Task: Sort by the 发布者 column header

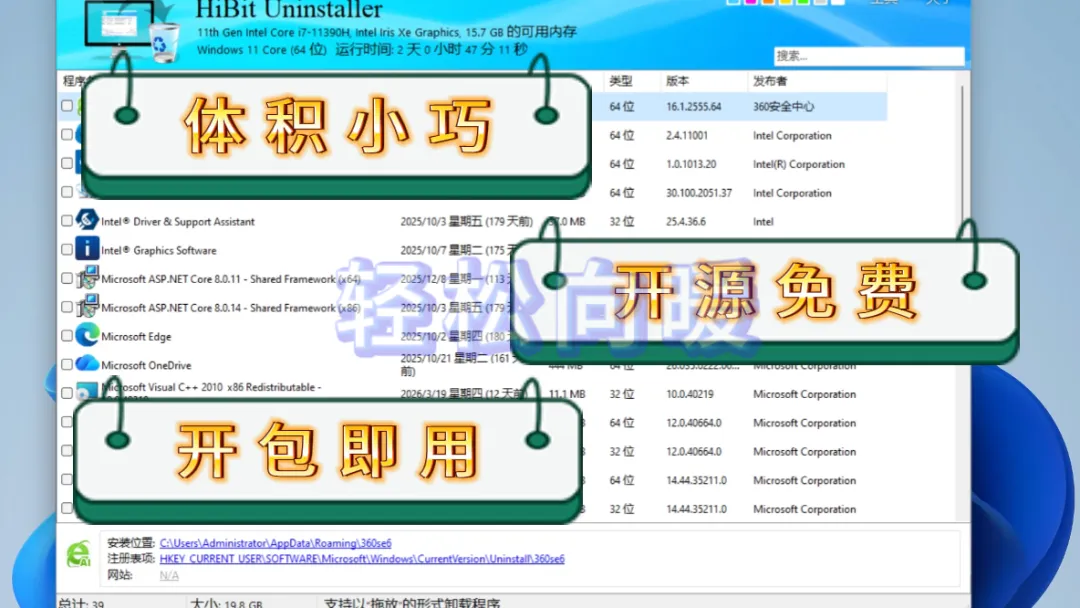Action: point(770,81)
